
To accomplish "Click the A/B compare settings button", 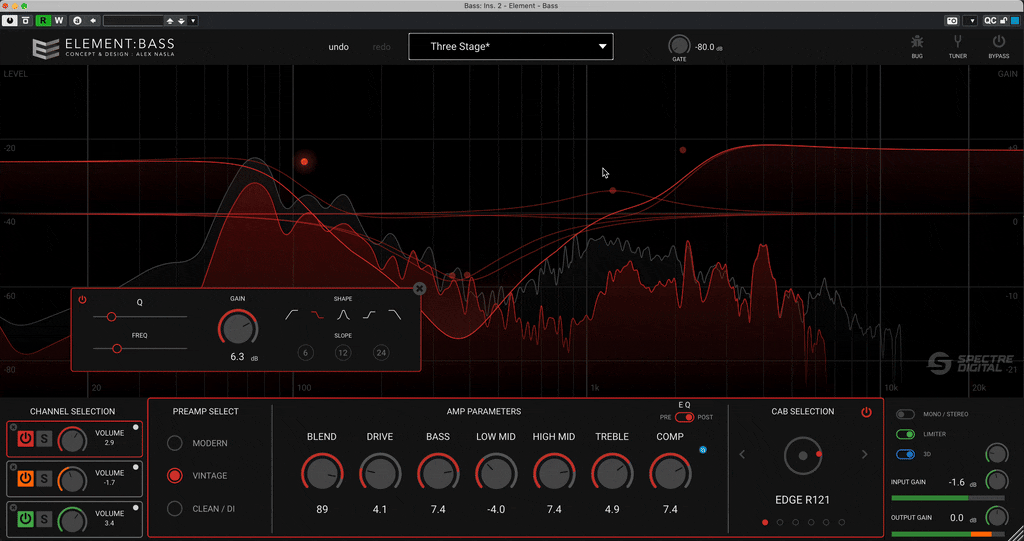I will tap(77, 21).
